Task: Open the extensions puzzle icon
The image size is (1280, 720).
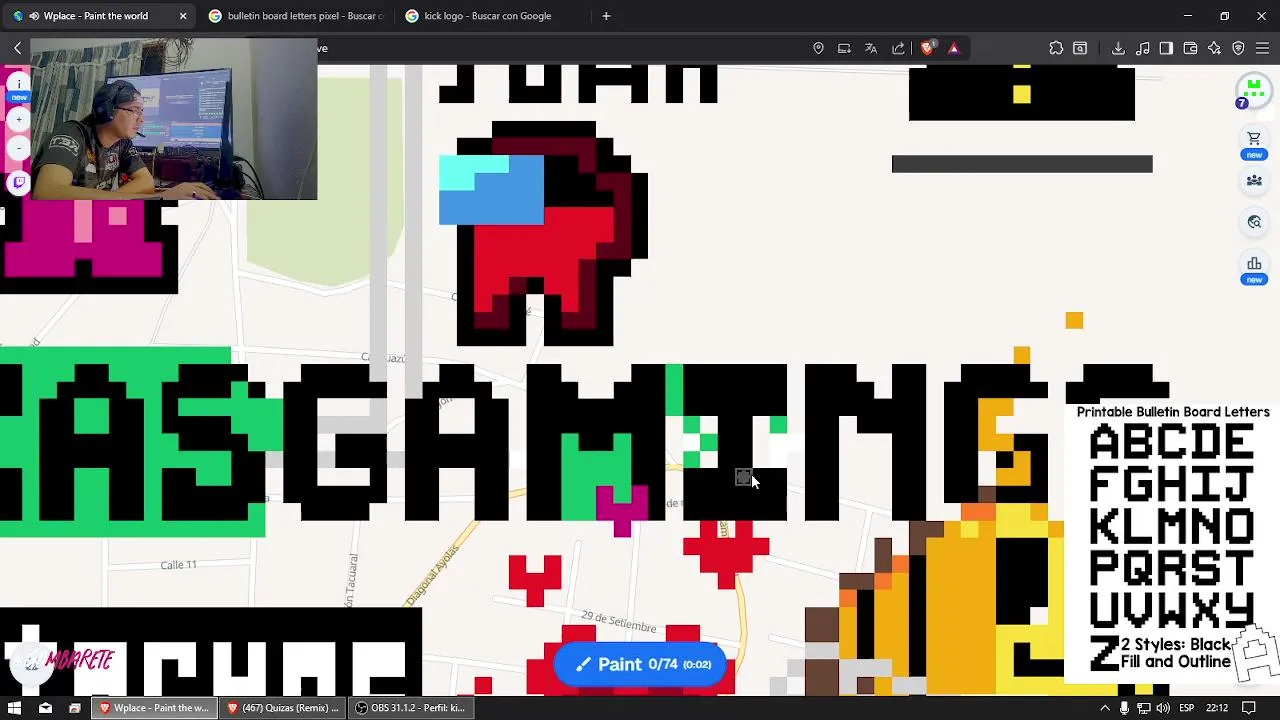Action: 1056,48
